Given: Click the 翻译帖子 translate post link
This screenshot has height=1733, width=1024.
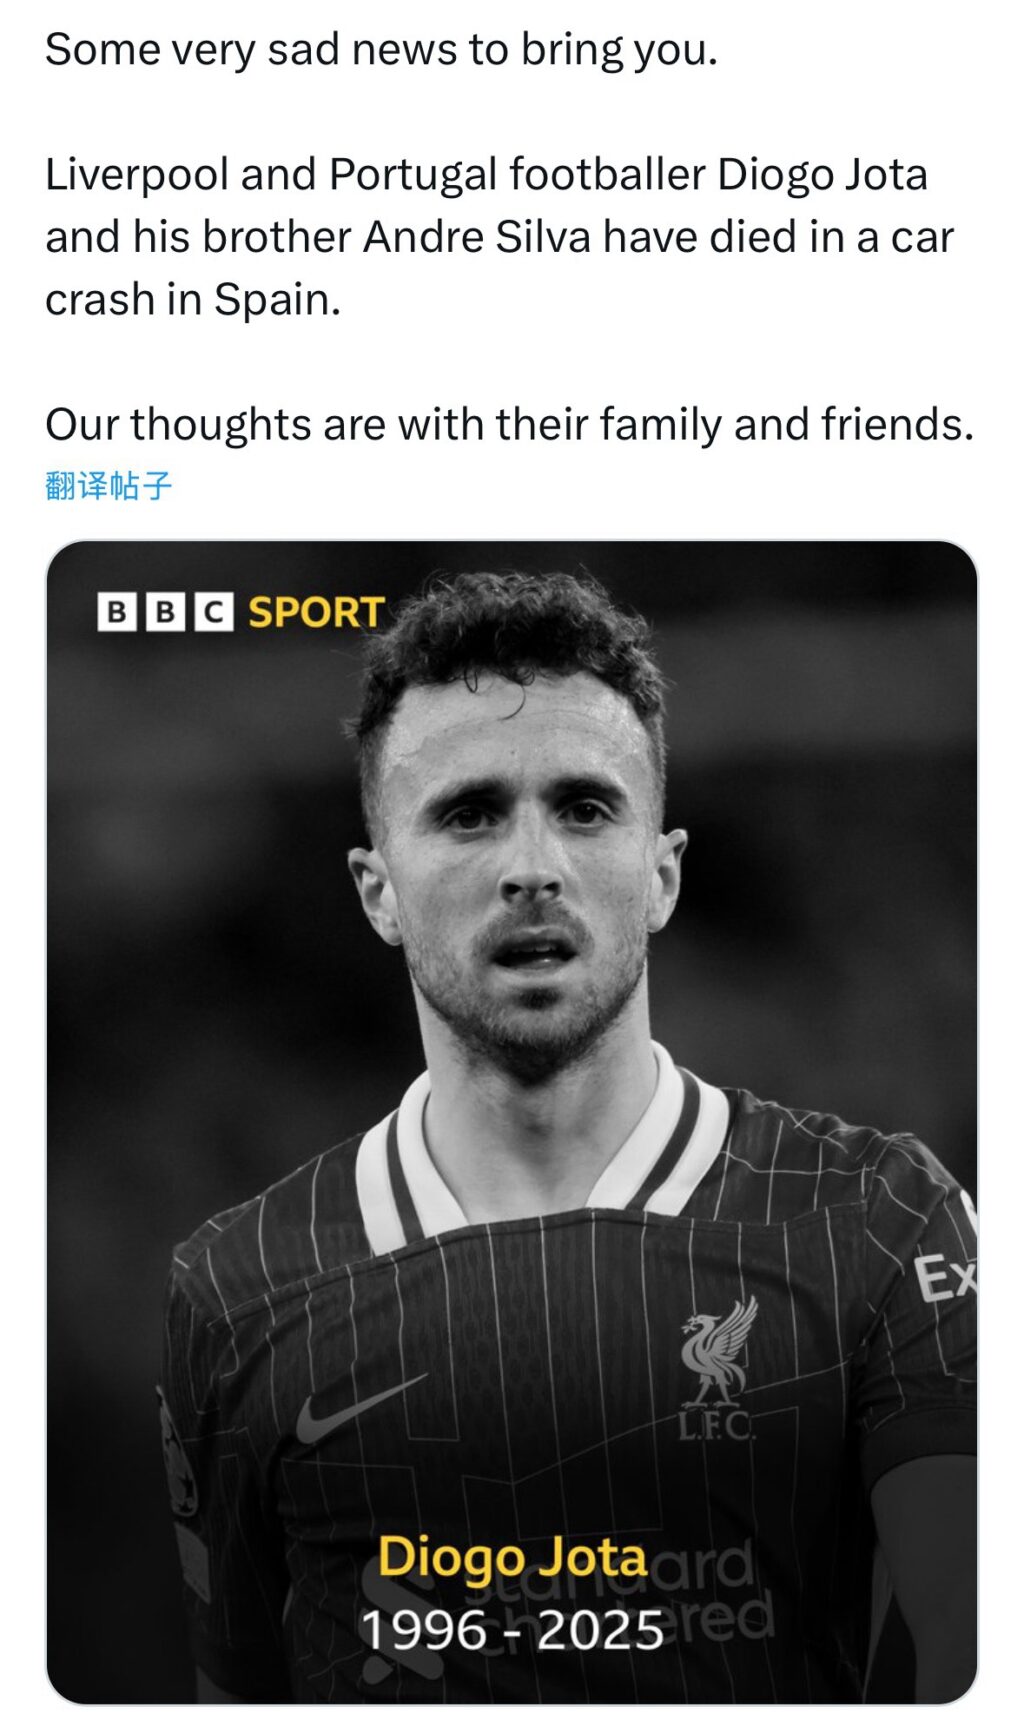Looking at the screenshot, I should coord(108,486).
